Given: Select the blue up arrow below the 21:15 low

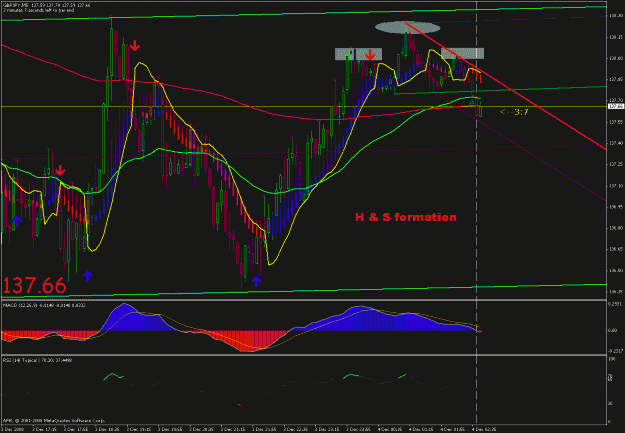Looking at the screenshot, I should pyautogui.click(x=256, y=281).
